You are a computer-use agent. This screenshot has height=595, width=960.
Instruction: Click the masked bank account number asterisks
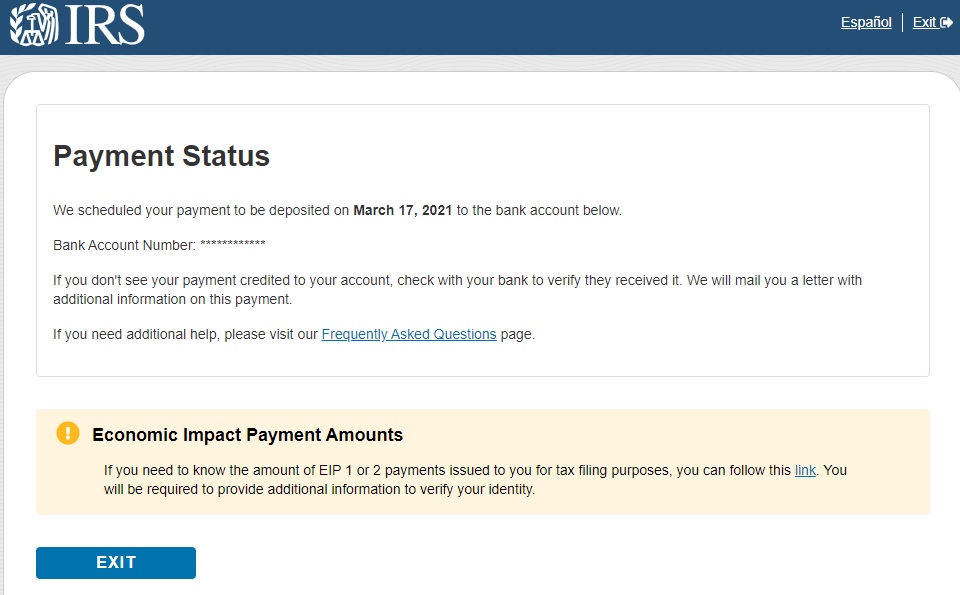[233, 244]
